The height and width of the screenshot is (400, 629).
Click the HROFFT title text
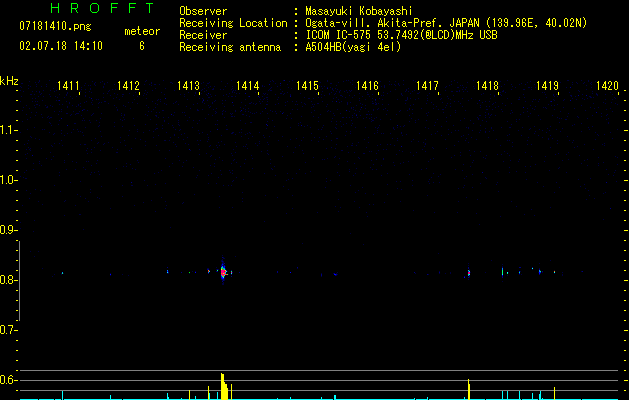pyautogui.click(x=102, y=8)
